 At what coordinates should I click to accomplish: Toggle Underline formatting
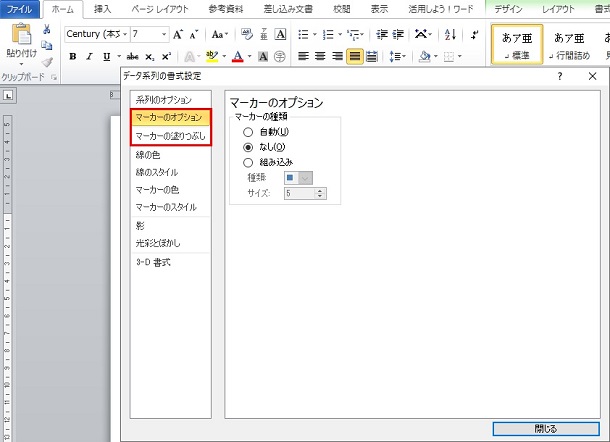107,57
